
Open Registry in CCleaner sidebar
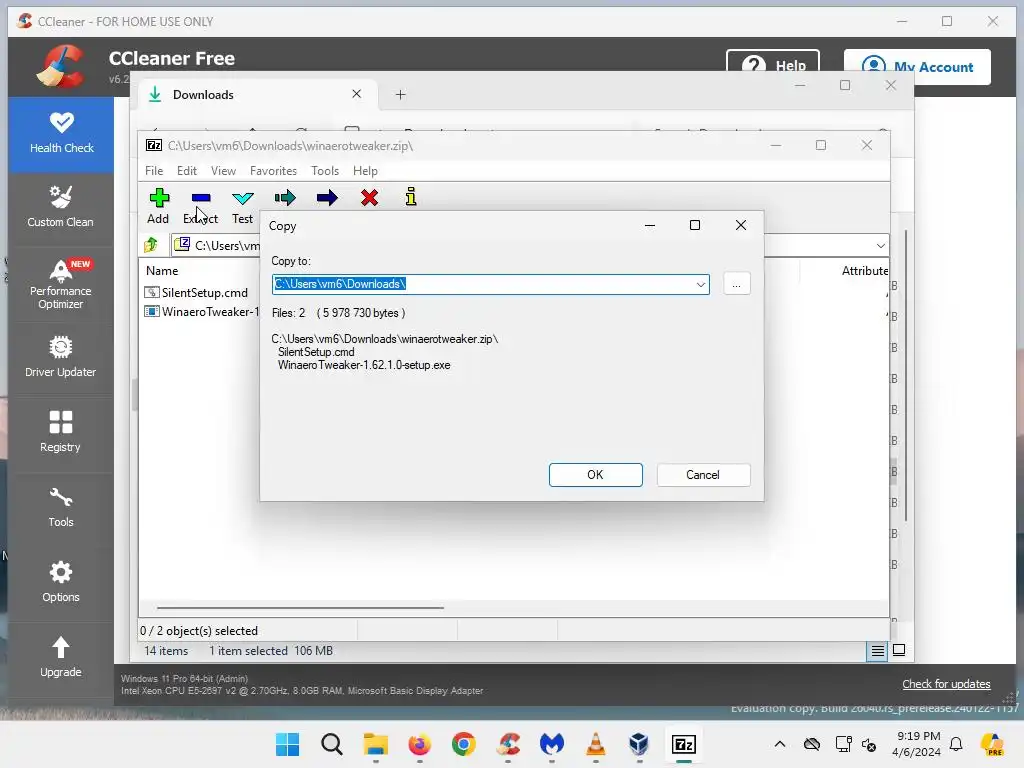click(x=61, y=432)
